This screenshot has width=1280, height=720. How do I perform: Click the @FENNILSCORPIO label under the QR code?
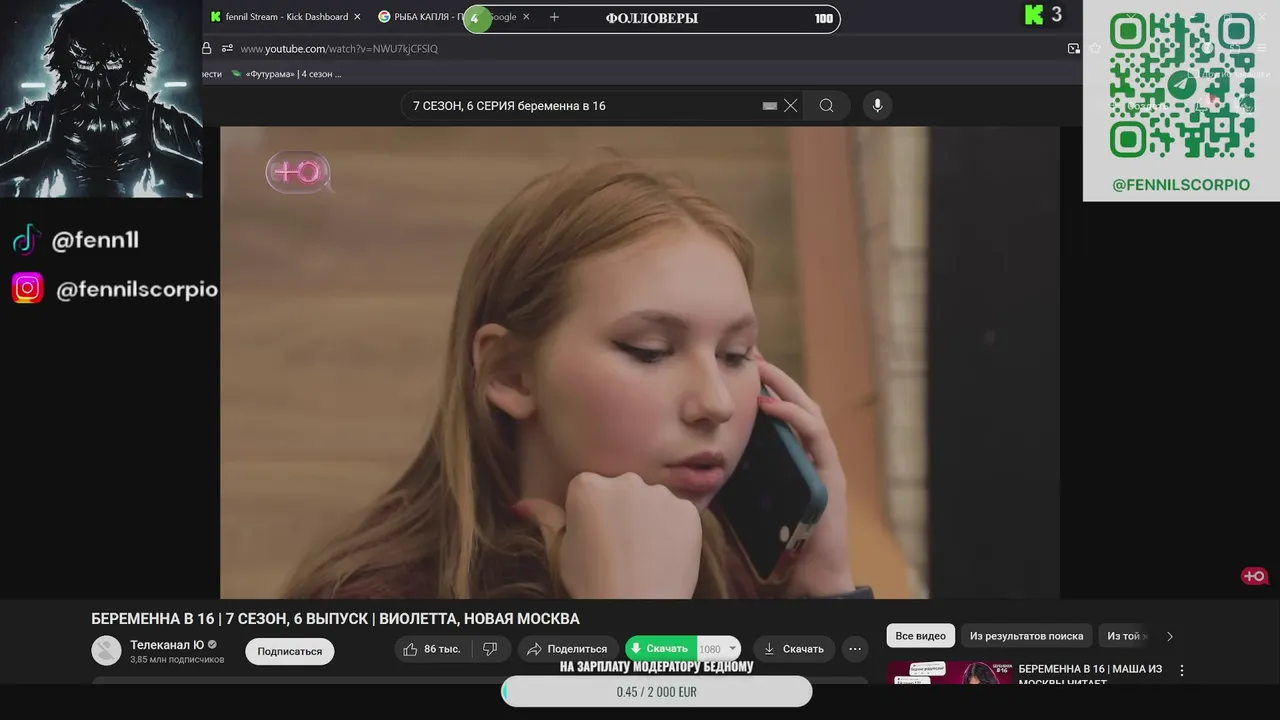pos(1181,185)
